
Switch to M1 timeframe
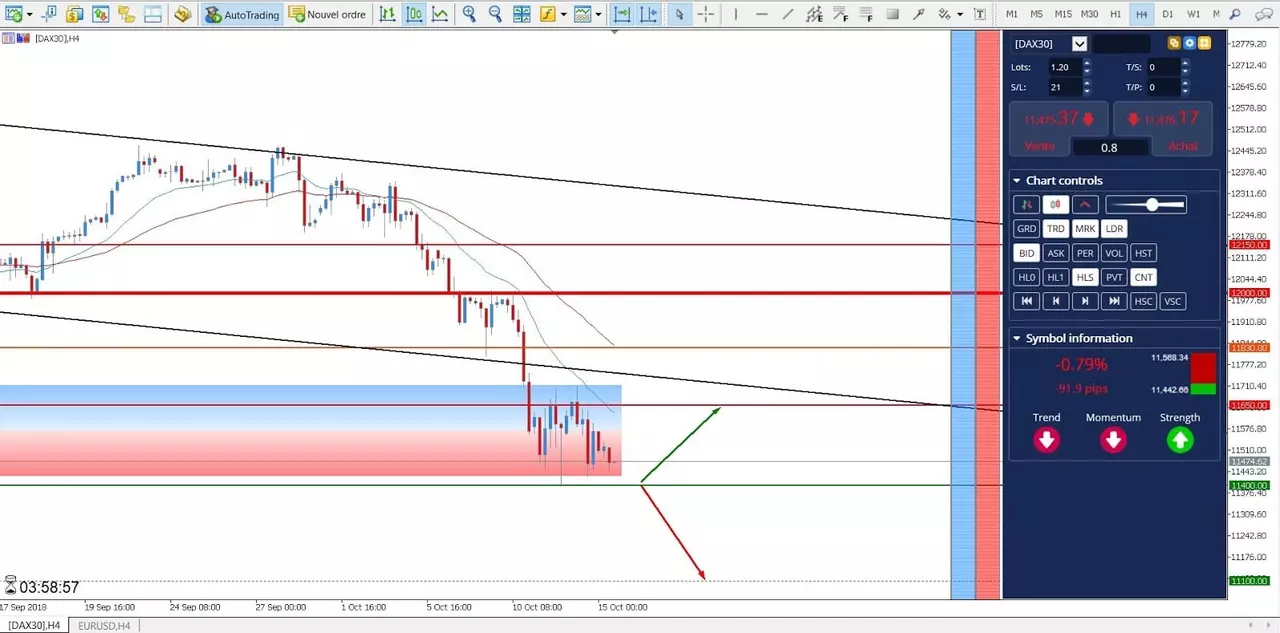point(1012,14)
